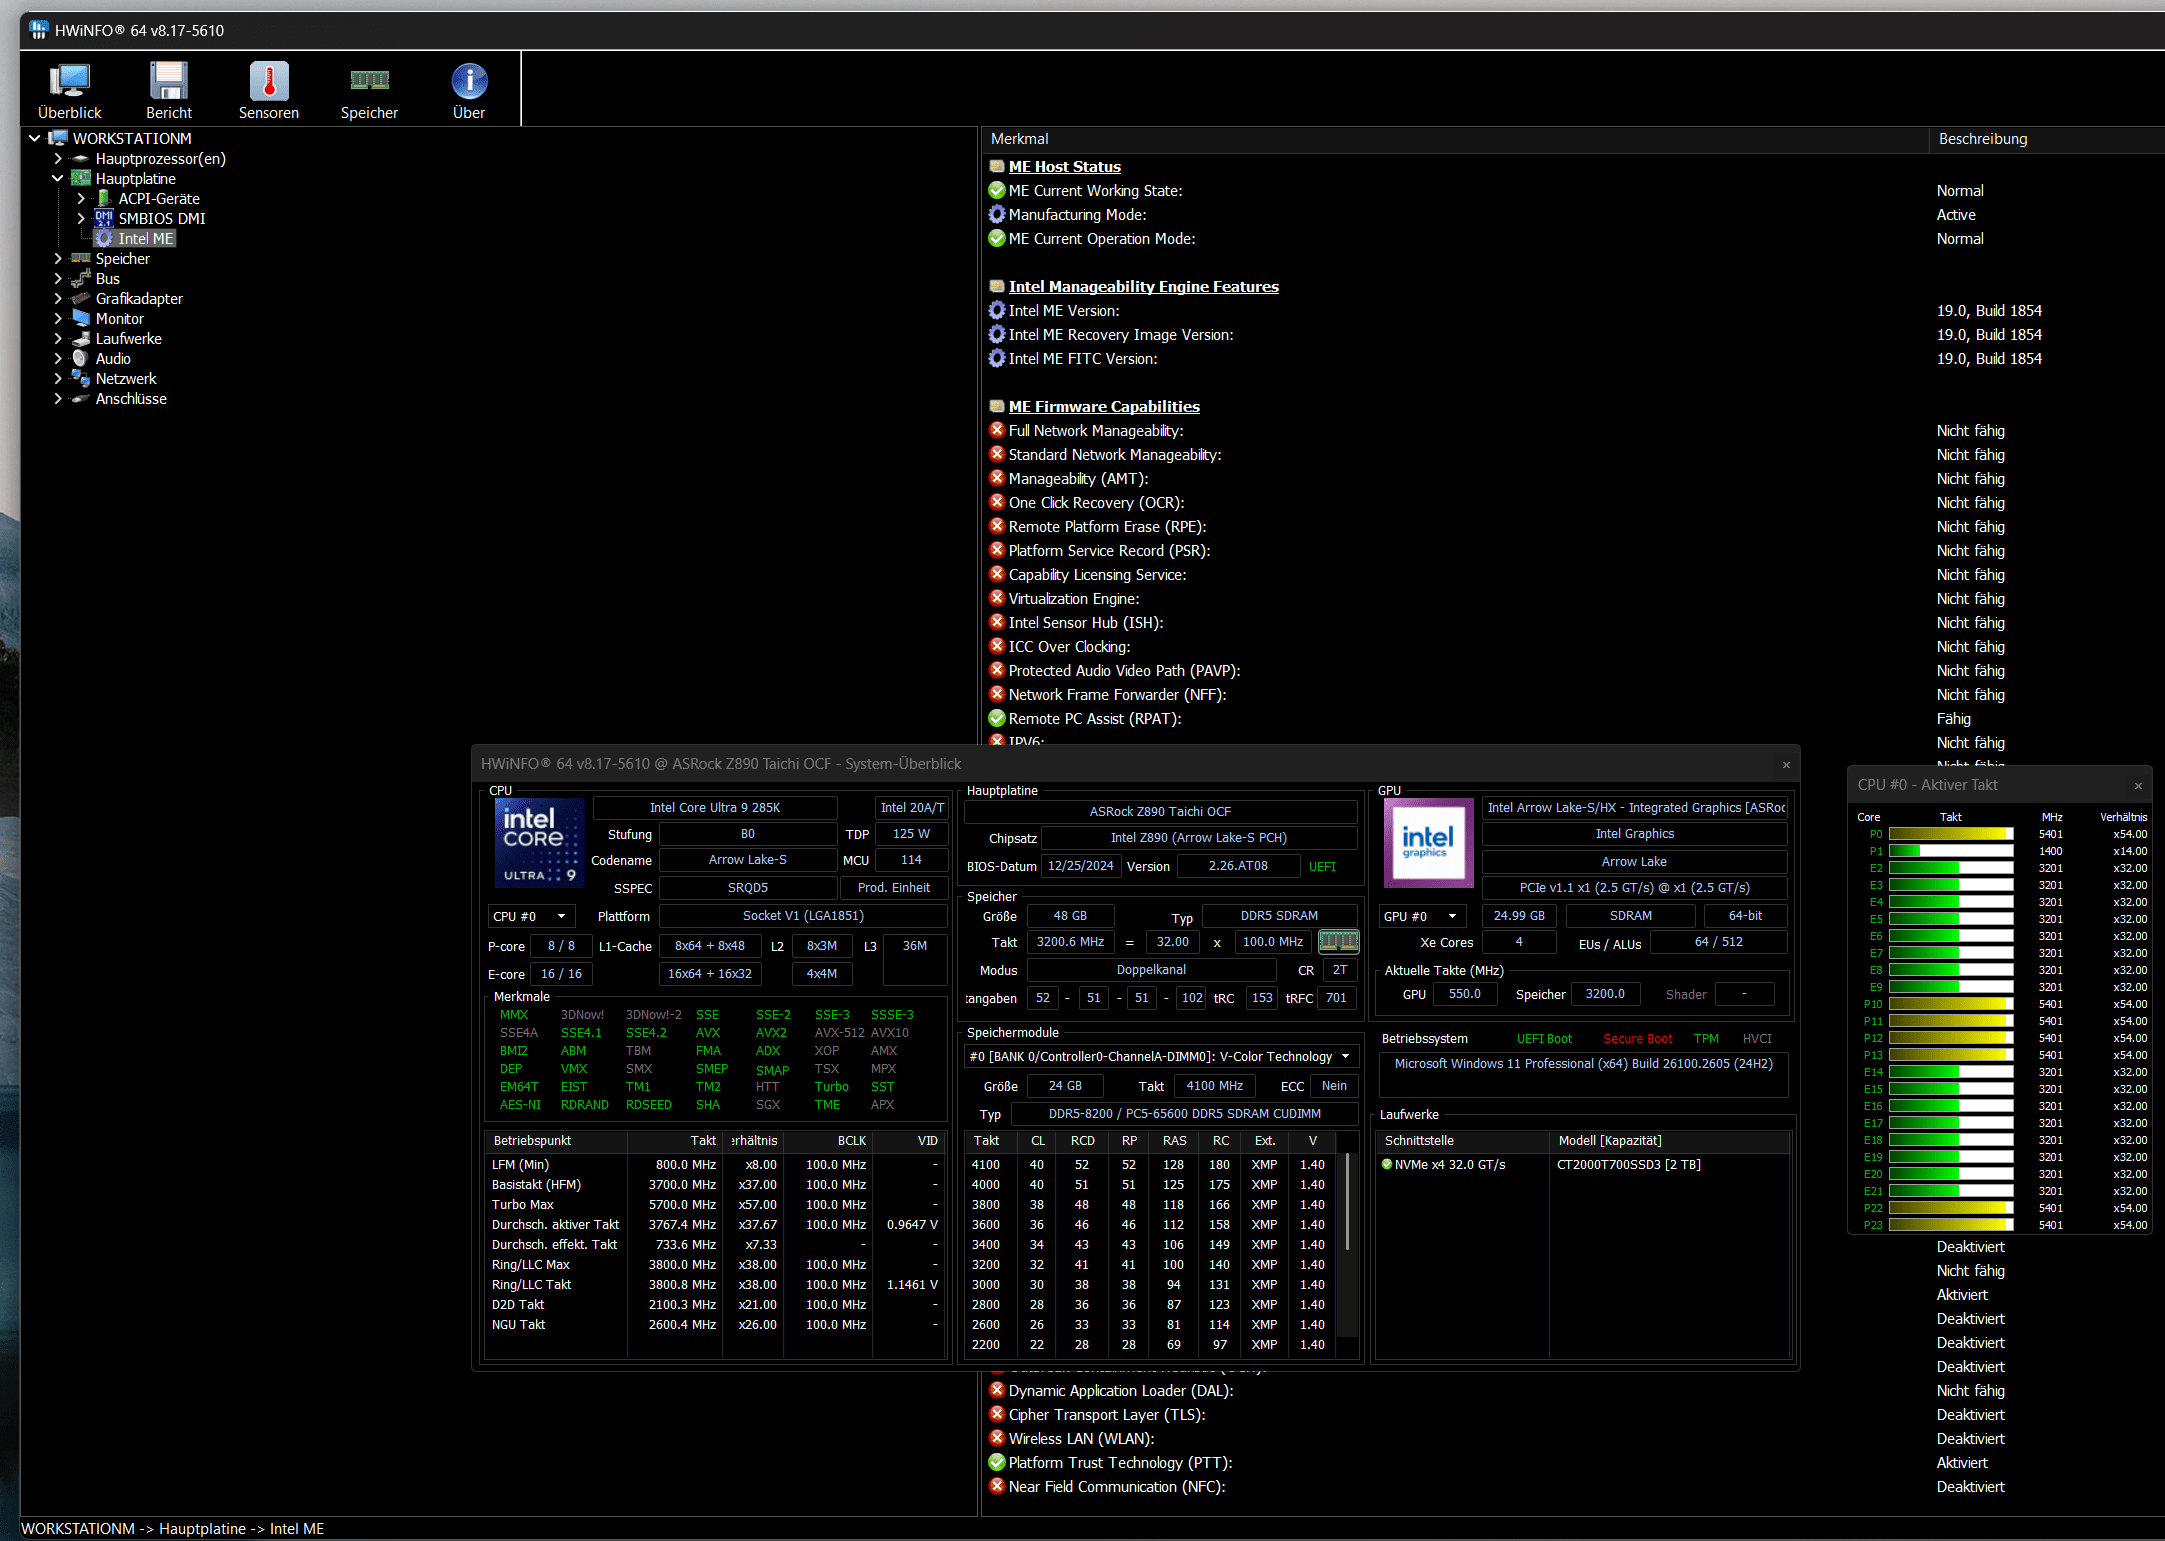Click the HVCI status label
This screenshot has height=1541, width=2165.
pos(1757,1039)
